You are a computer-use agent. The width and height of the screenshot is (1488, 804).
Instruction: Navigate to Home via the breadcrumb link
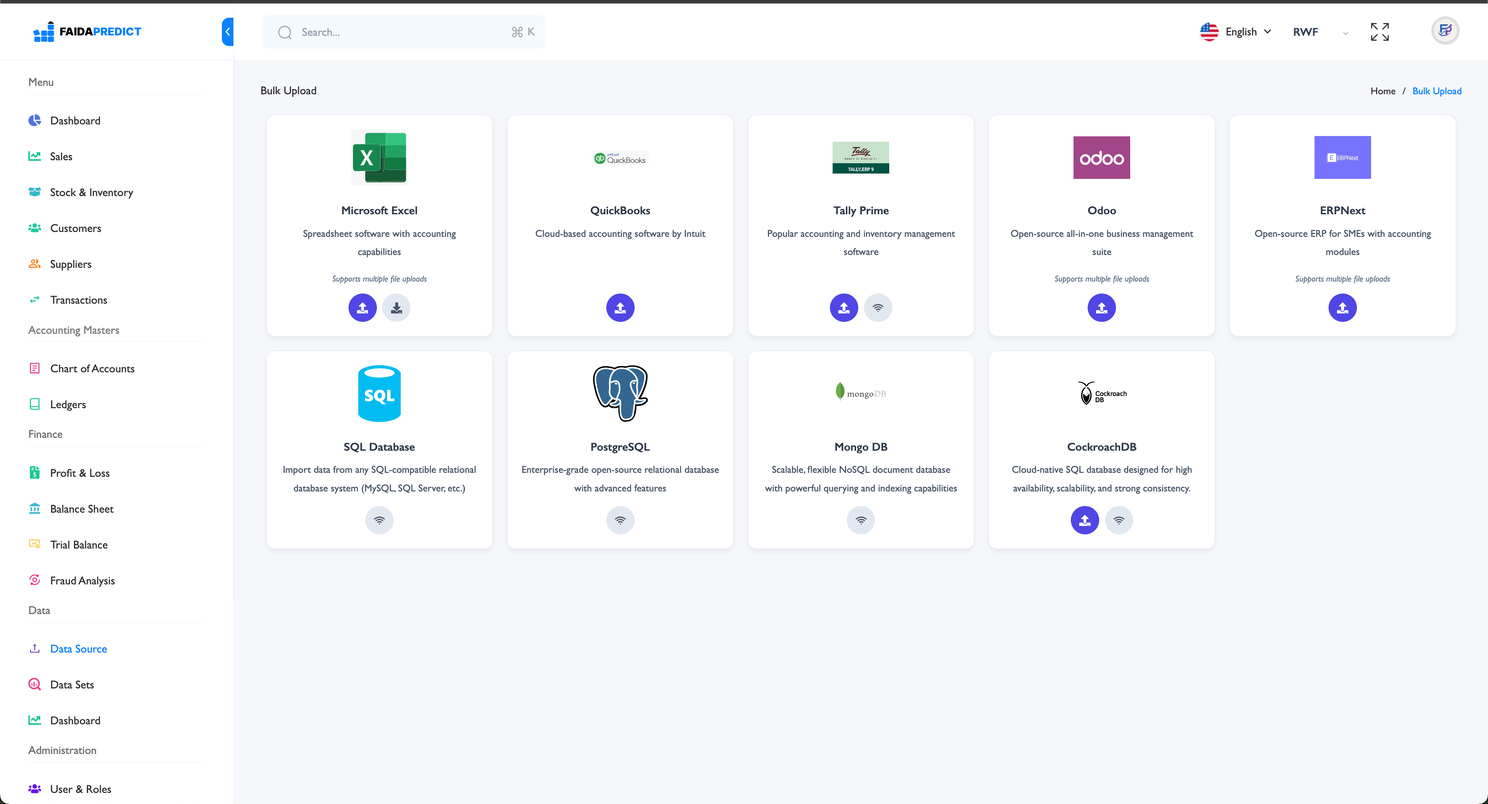(x=1382, y=90)
